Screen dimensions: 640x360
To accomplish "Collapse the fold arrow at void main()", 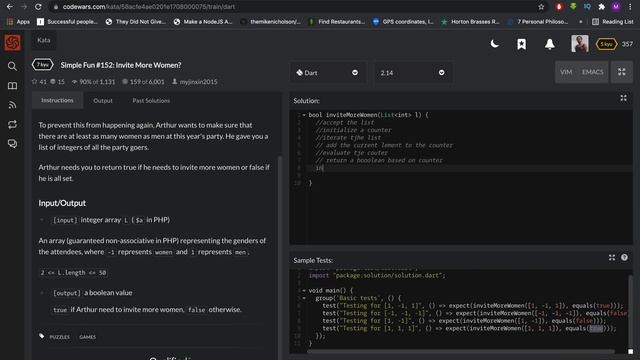I will 304,291.
